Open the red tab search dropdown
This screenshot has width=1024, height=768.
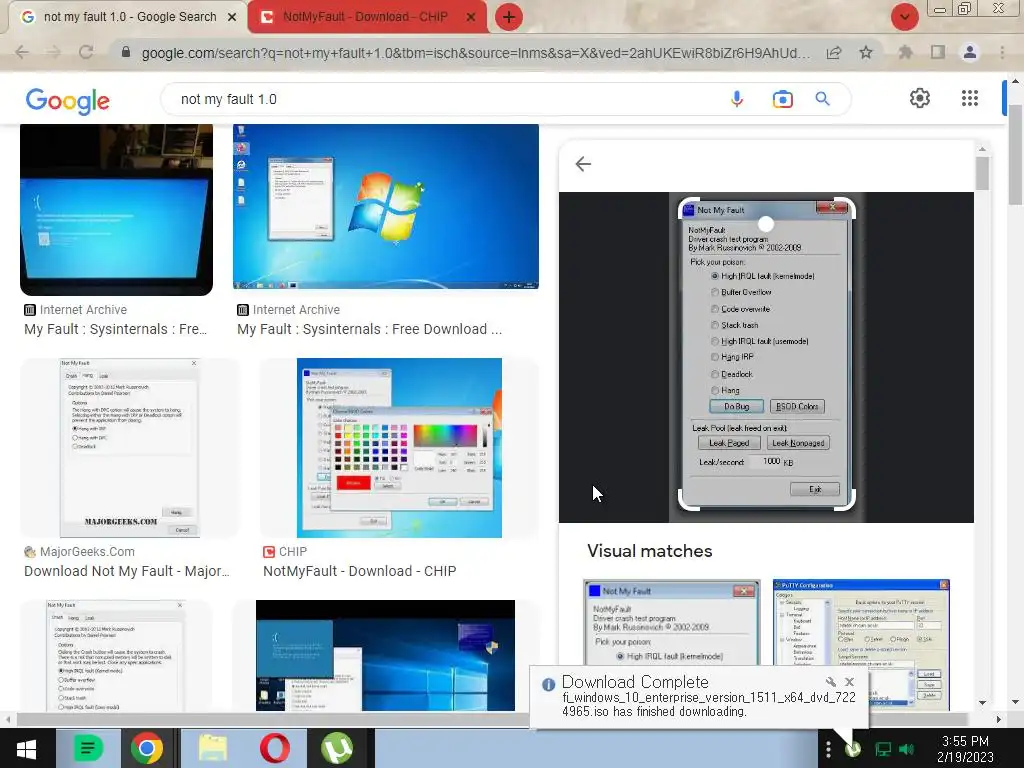click(904, 17)
